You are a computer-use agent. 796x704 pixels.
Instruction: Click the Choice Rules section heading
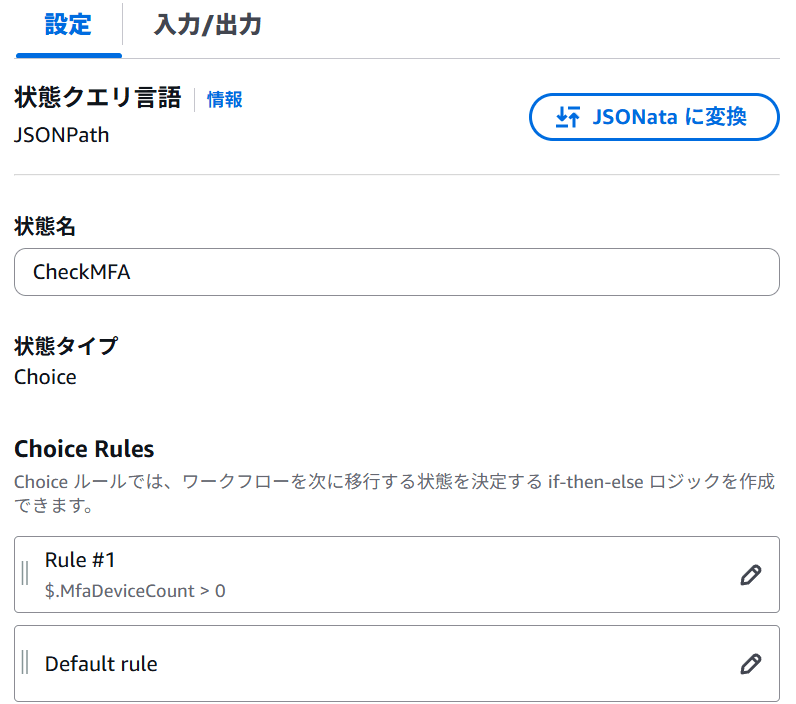click(84, 449)
